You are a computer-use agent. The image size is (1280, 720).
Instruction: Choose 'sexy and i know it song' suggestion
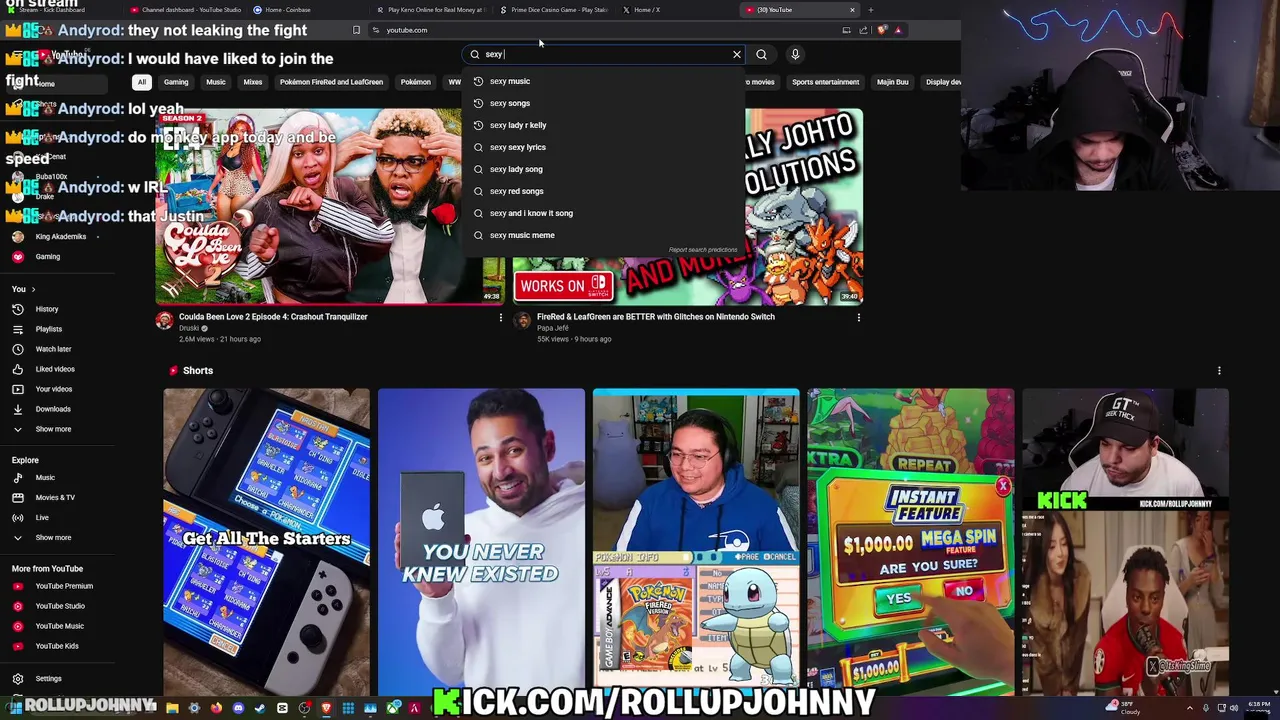[x=603, y=213]
